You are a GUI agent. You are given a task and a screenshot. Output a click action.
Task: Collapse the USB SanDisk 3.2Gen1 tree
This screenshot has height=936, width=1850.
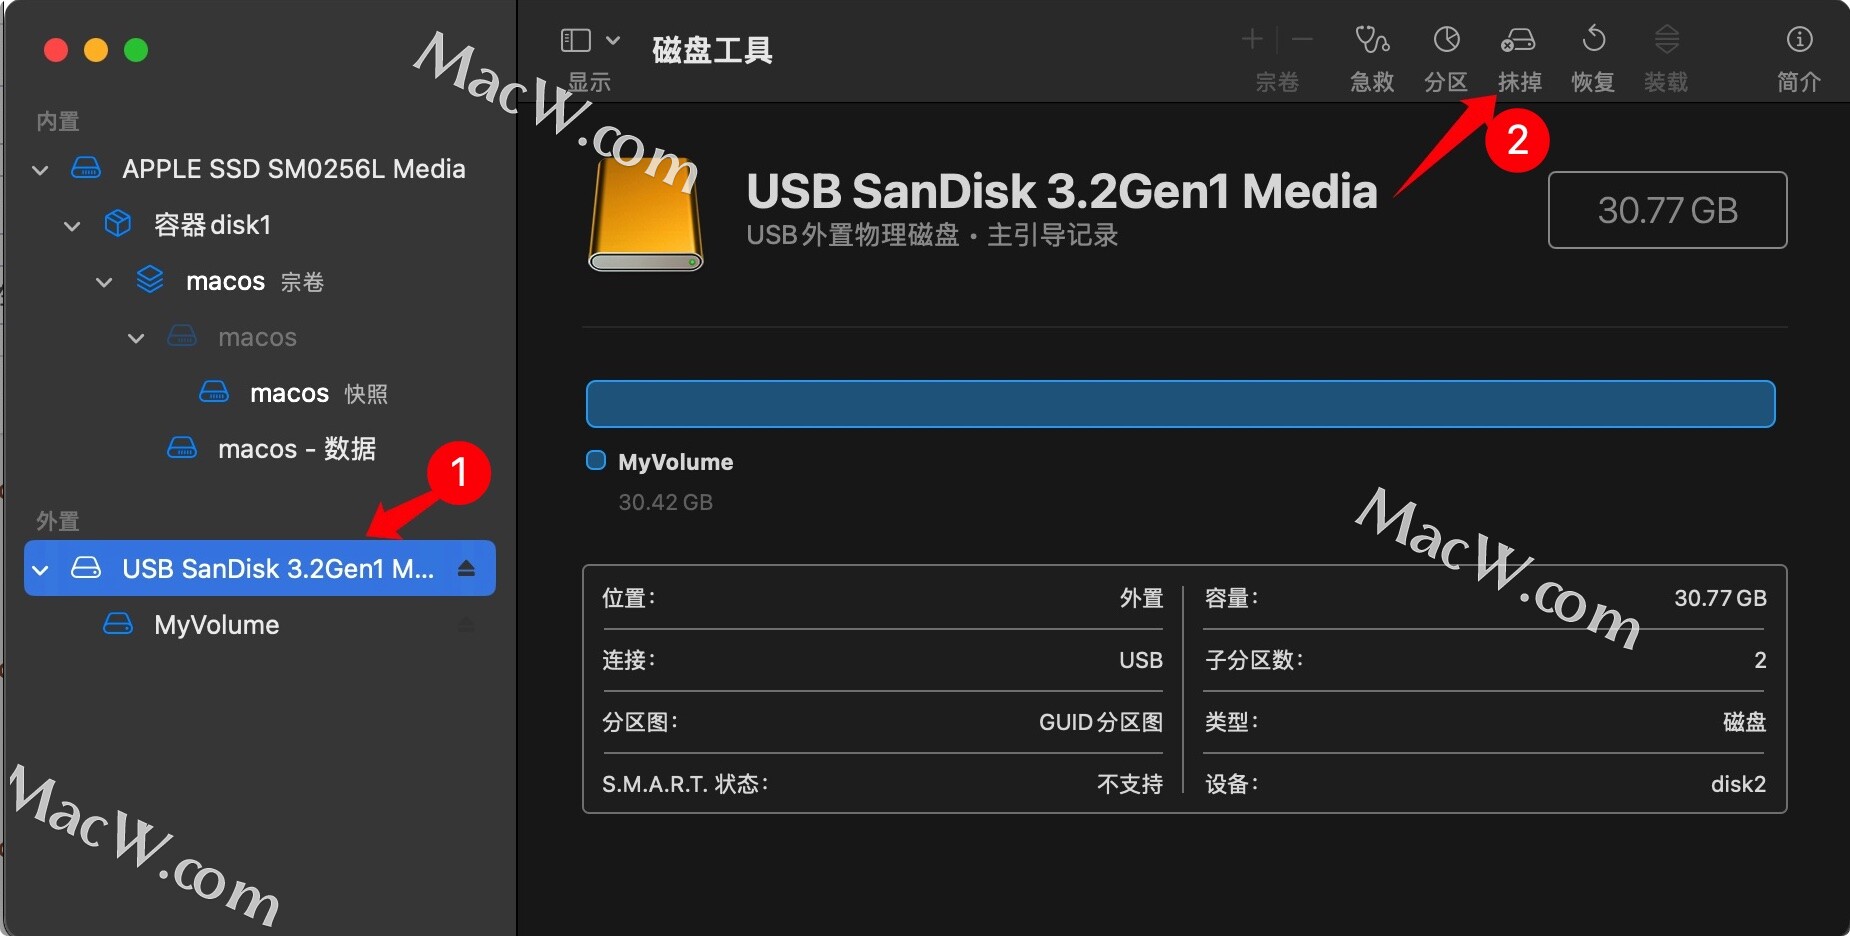click(40, 570)
